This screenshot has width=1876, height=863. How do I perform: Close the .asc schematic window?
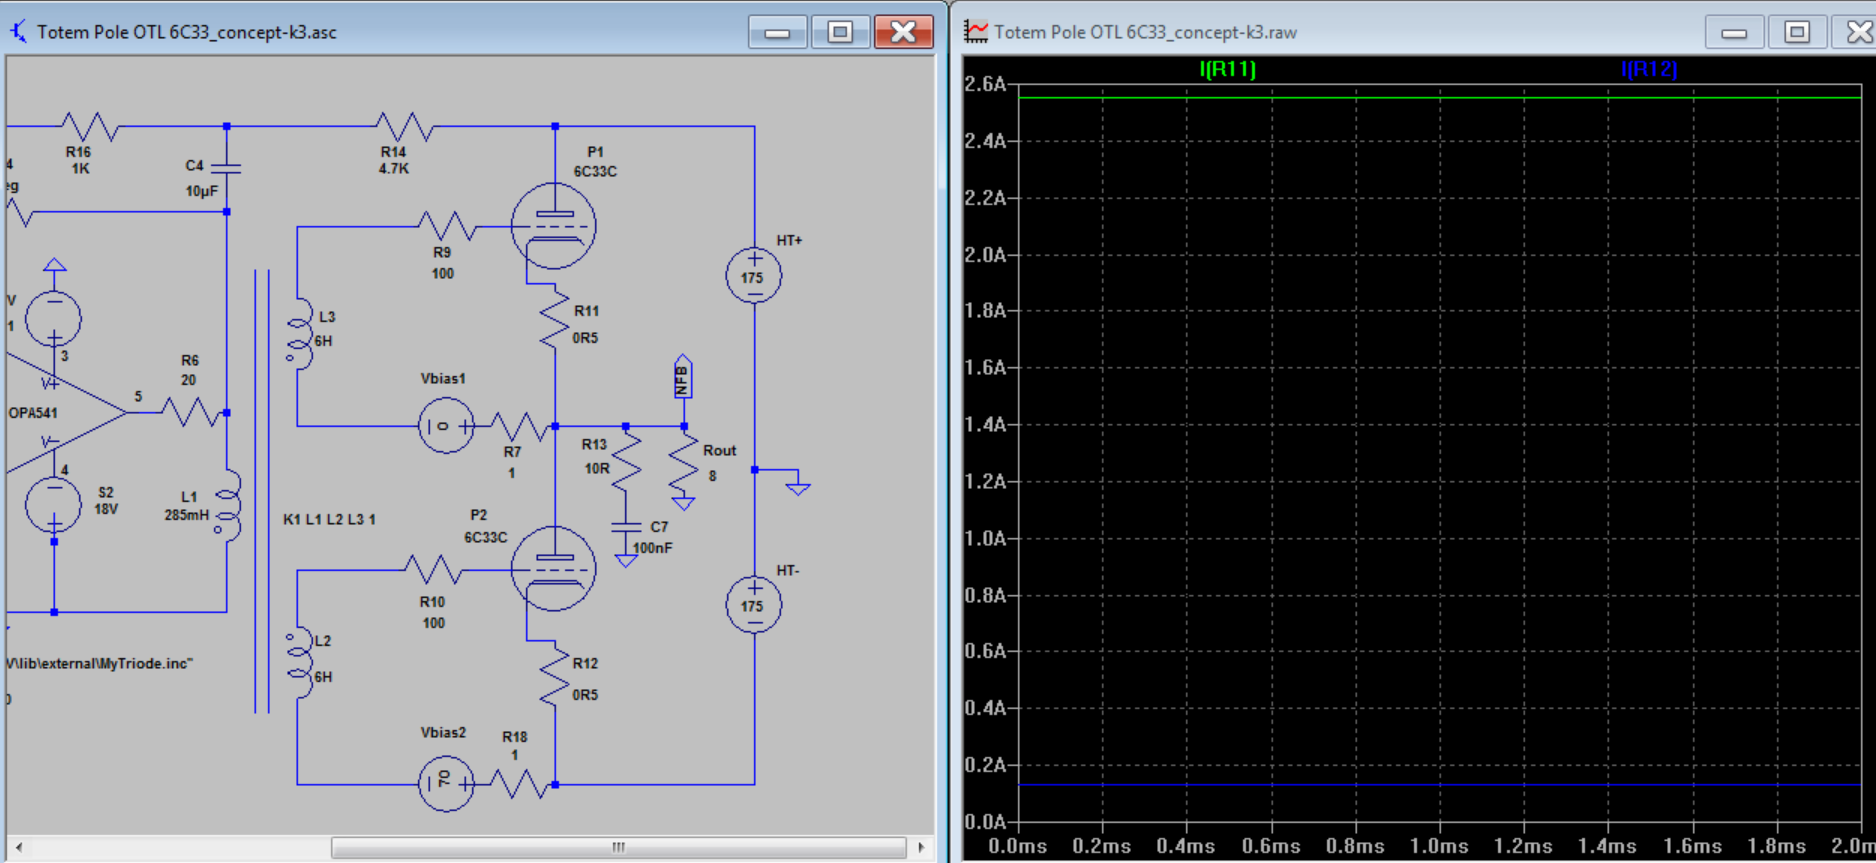(903, 33)
